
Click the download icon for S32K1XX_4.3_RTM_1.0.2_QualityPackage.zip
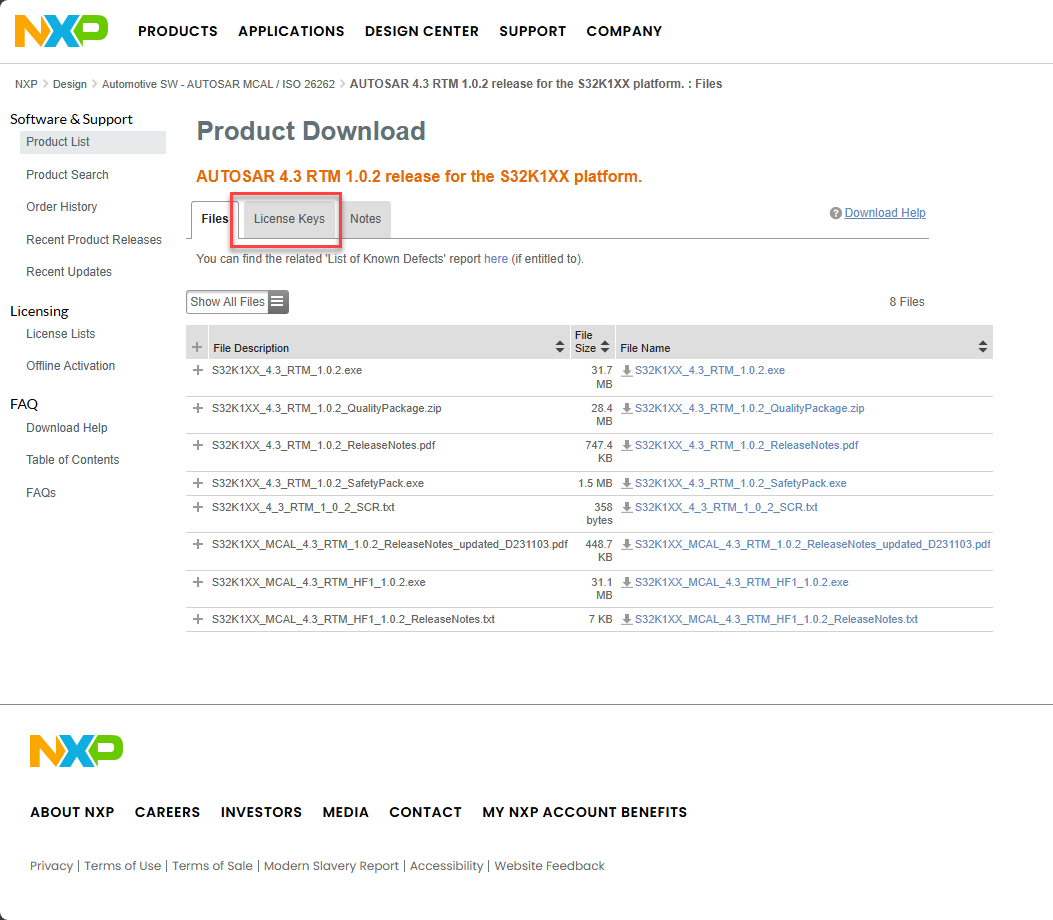click(626, 408)
